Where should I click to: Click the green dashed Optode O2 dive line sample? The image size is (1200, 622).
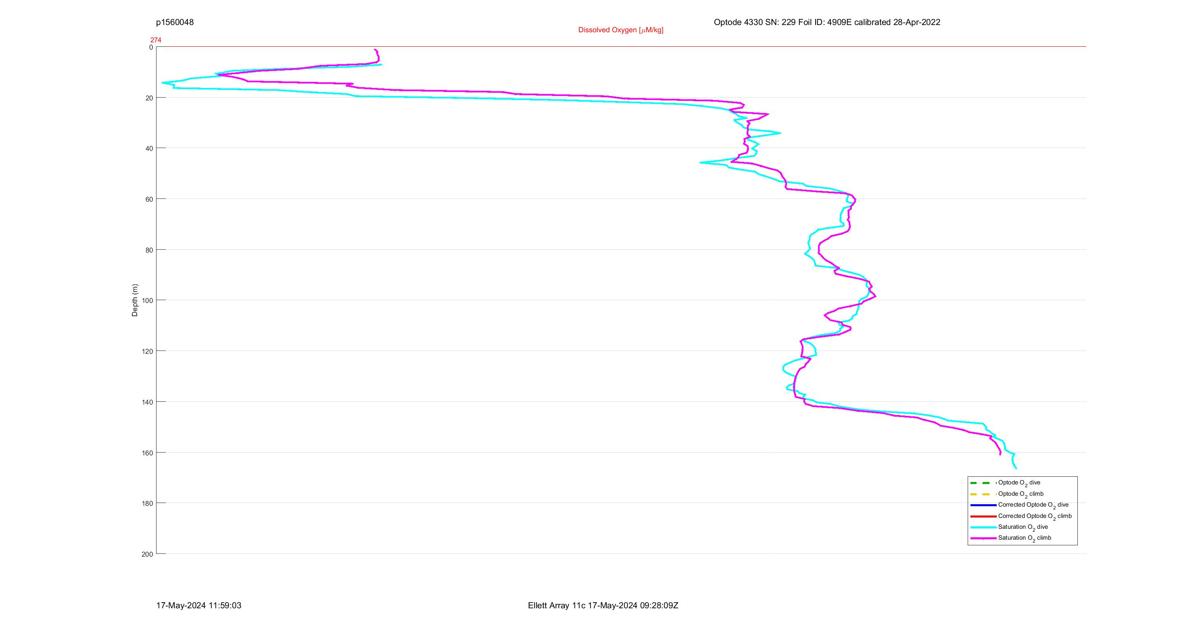pyautogui.click(x=982, y=483)
